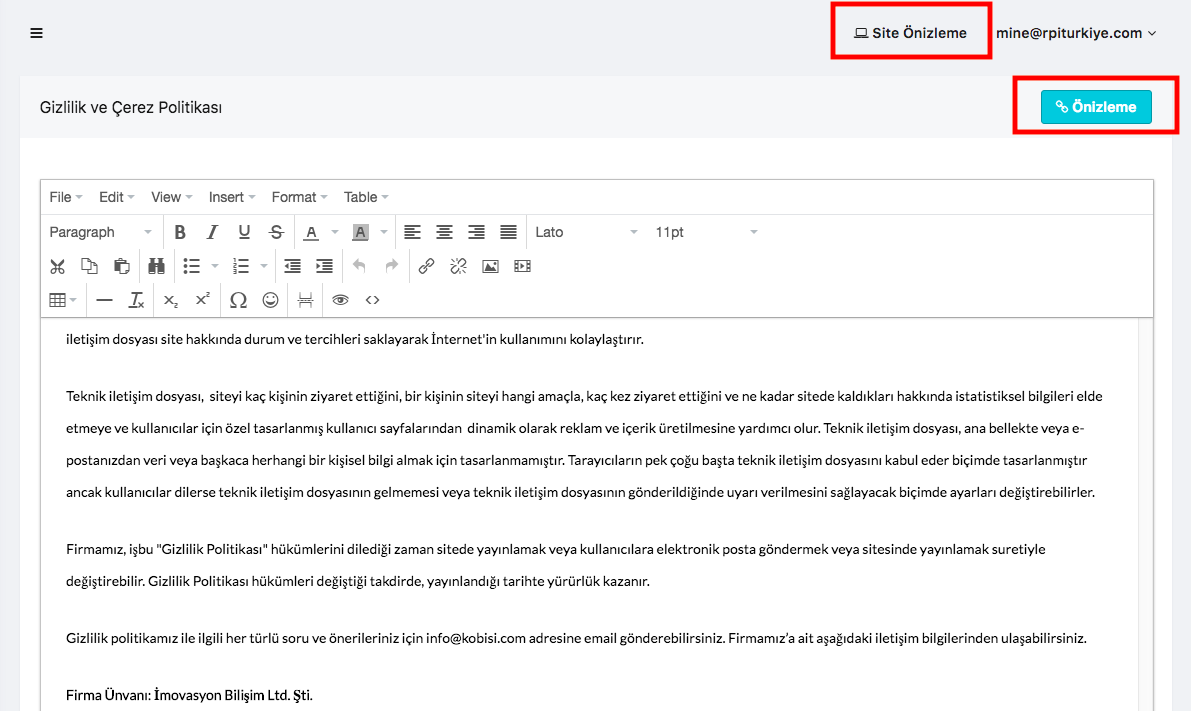Image resolution: width=1191 pixels, height=711 pixels.
Task: Undo the last change
Action: (x=357, y=266)
